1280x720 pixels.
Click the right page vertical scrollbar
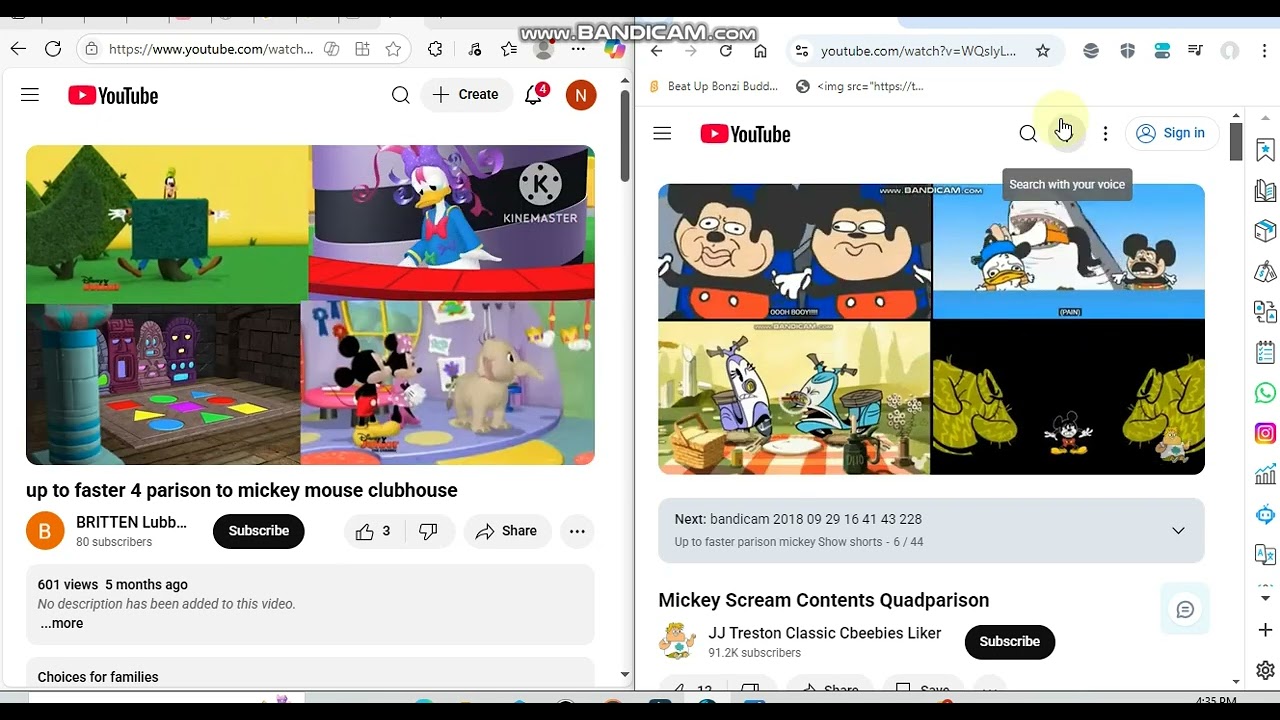coord(1236,141)
